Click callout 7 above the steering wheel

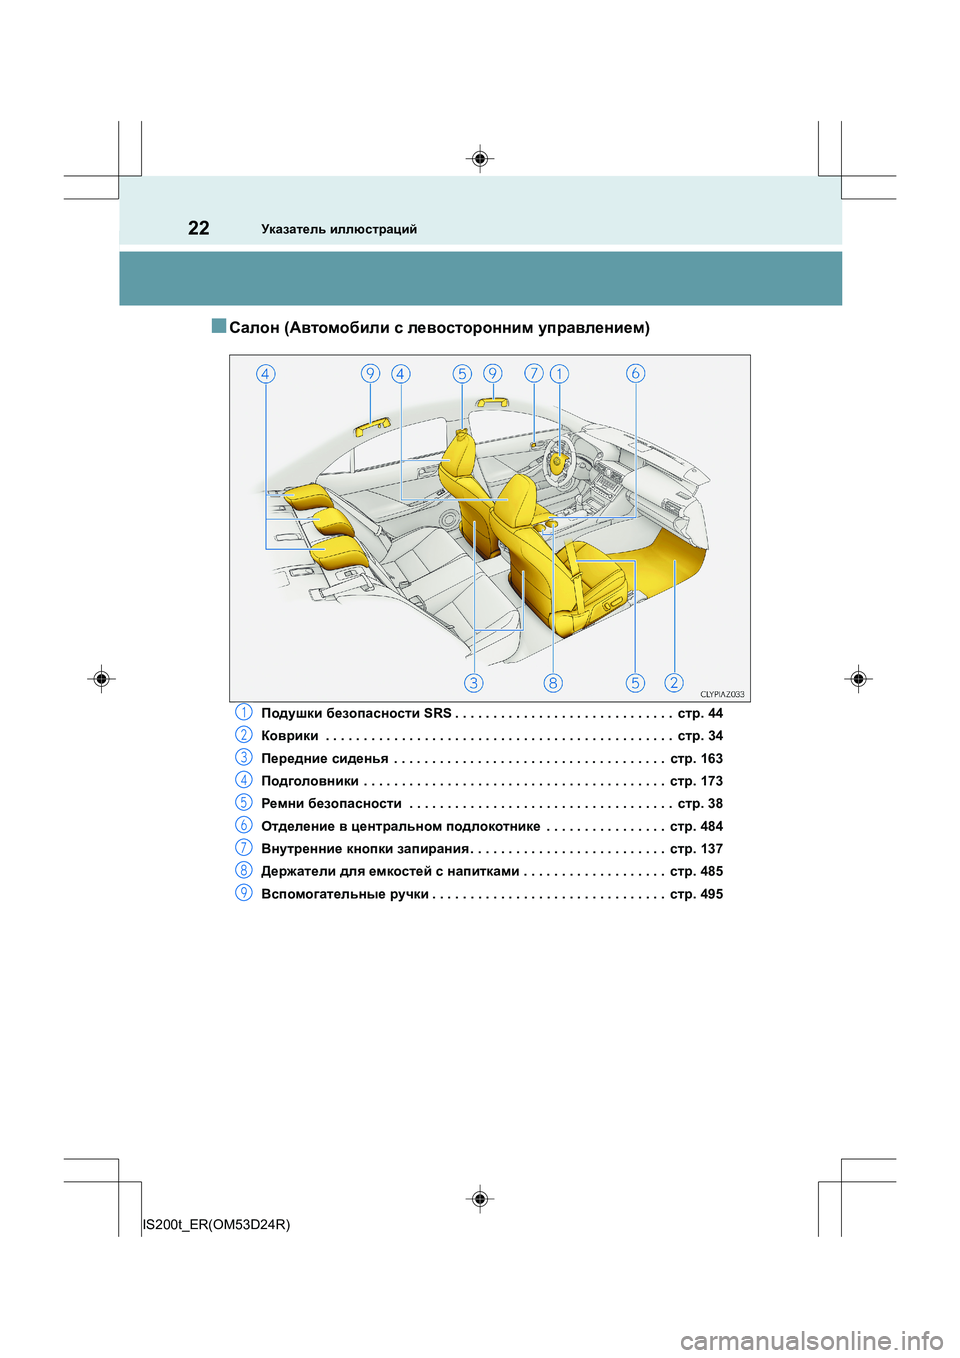pos(534,373)
